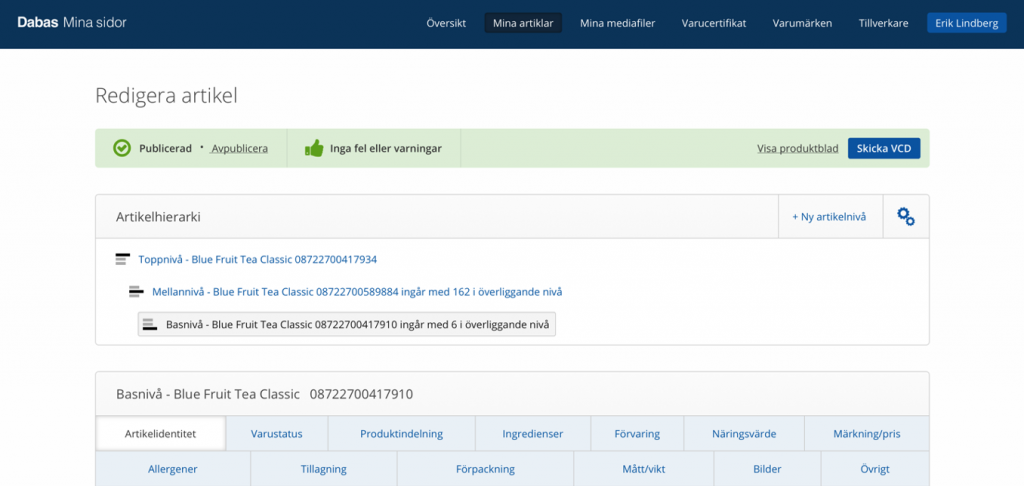Open the Varumärken page
Screen dimensions: 1024x486
(802, 24)
